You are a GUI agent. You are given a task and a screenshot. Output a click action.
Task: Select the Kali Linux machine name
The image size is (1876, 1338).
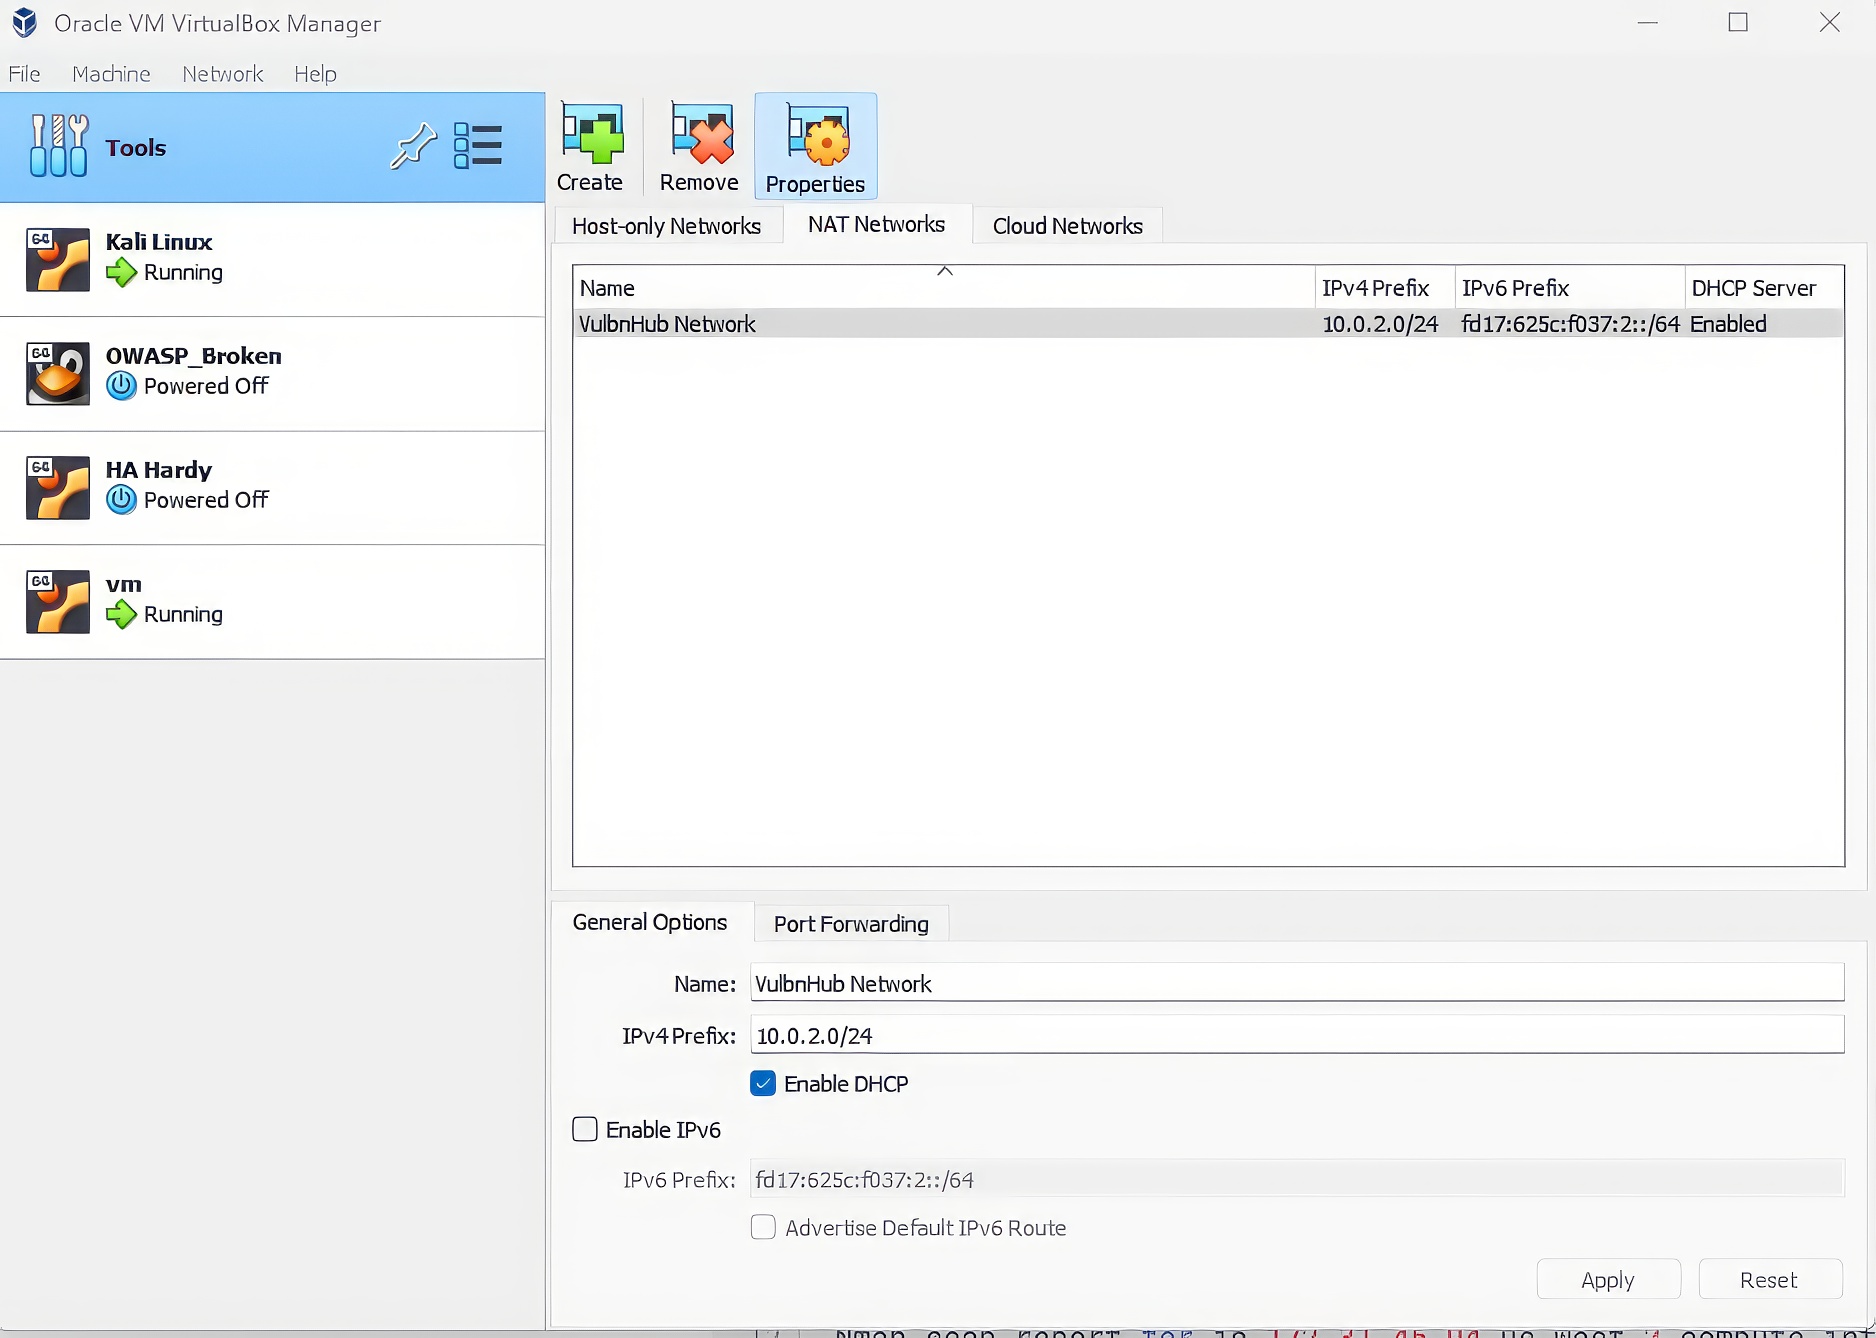pos(159,242)
